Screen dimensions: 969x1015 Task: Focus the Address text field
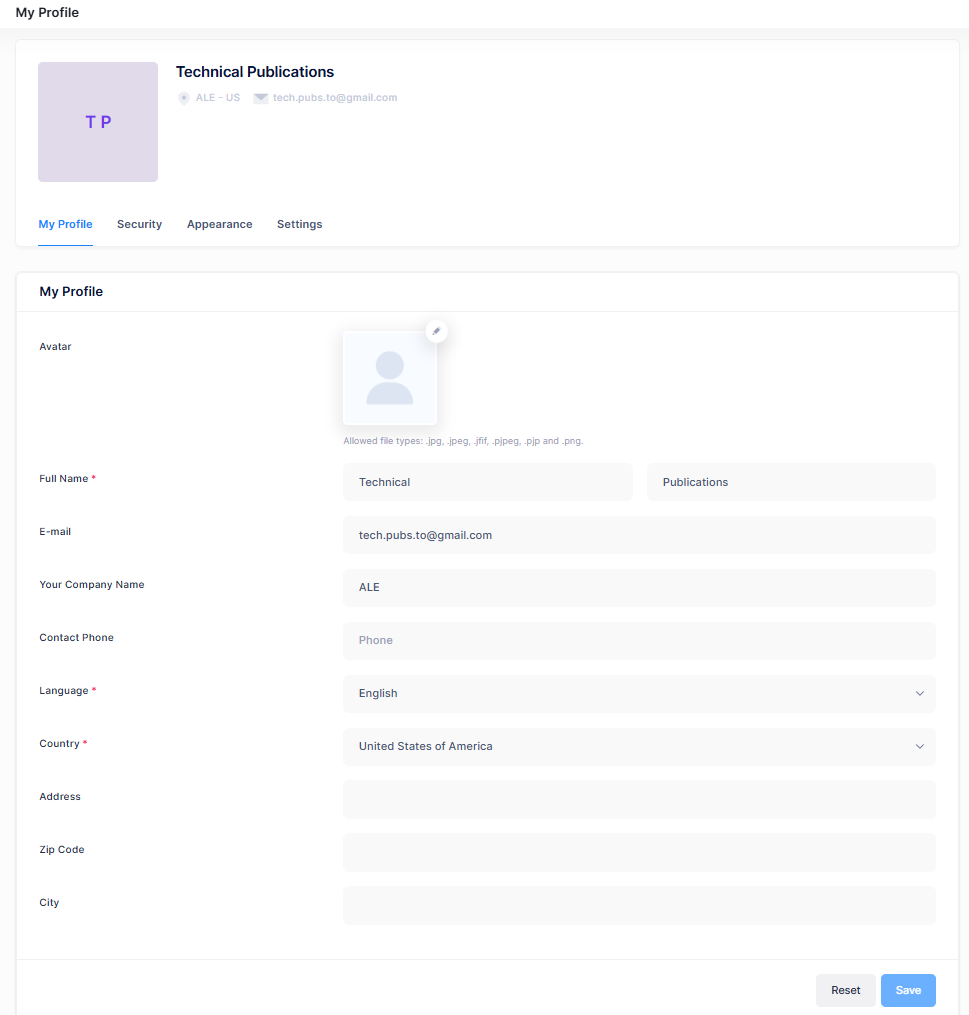coord(639,799)
